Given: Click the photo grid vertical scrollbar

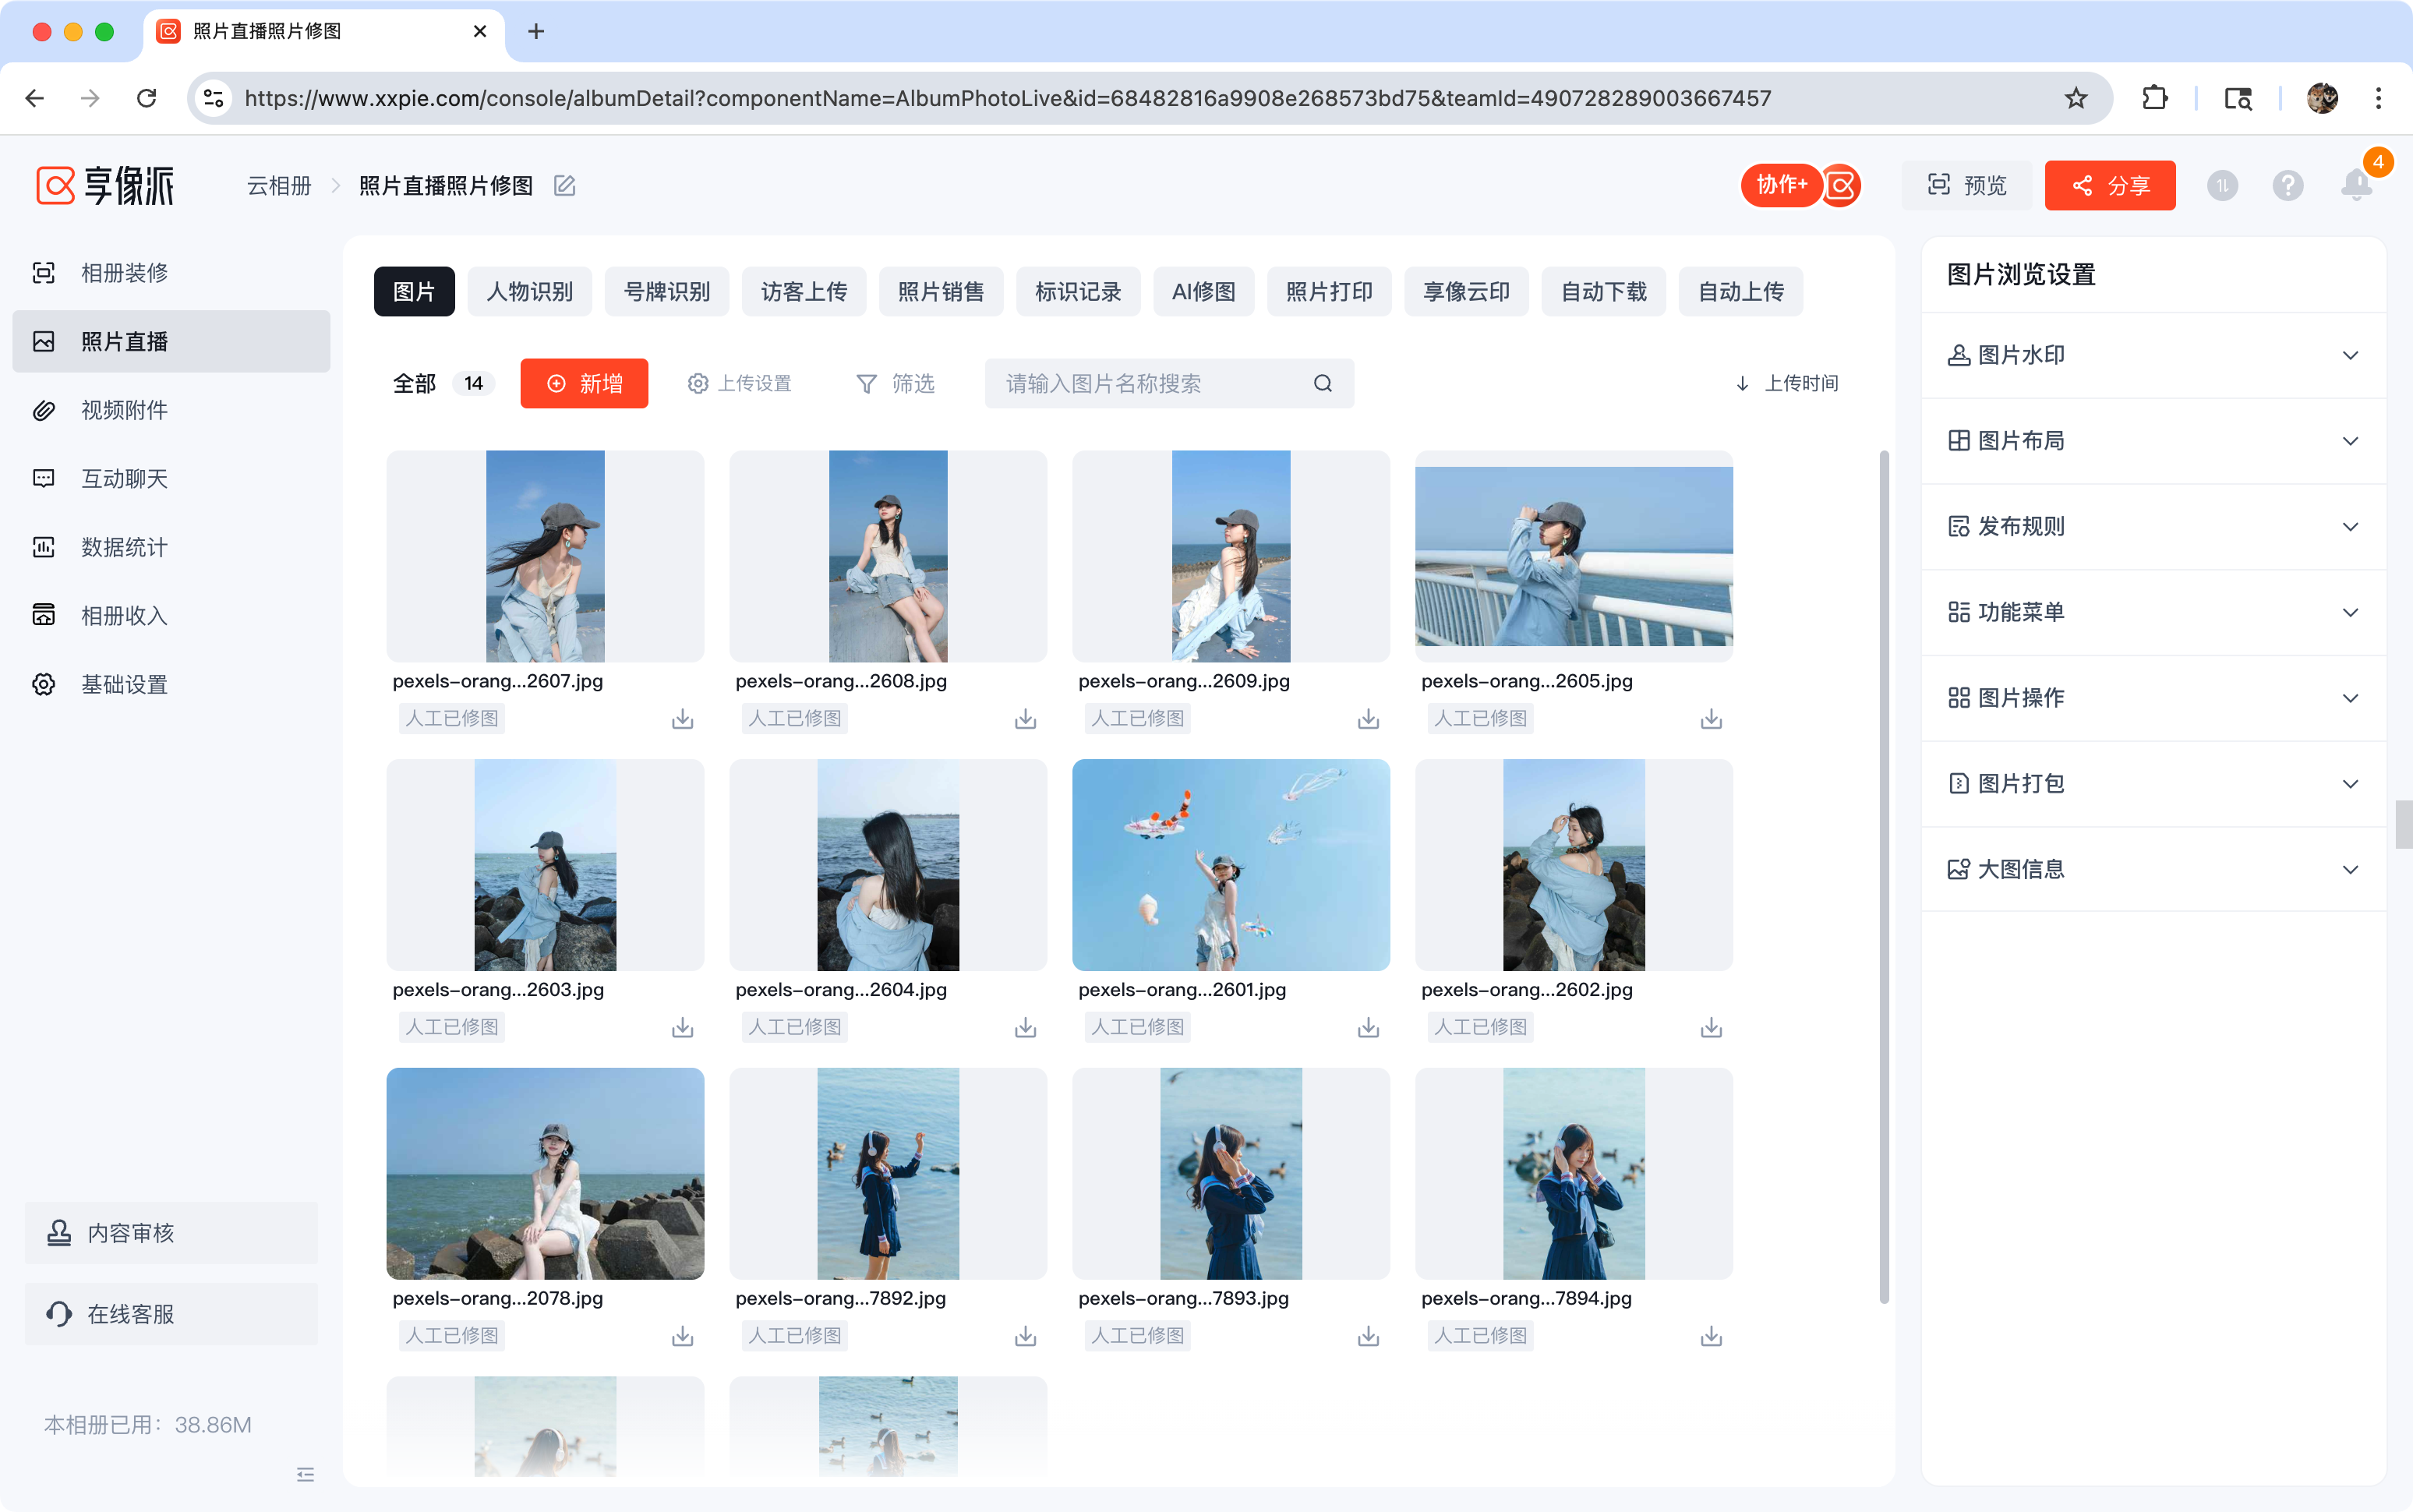Looking at the screenshot, I should point(1884,877).
